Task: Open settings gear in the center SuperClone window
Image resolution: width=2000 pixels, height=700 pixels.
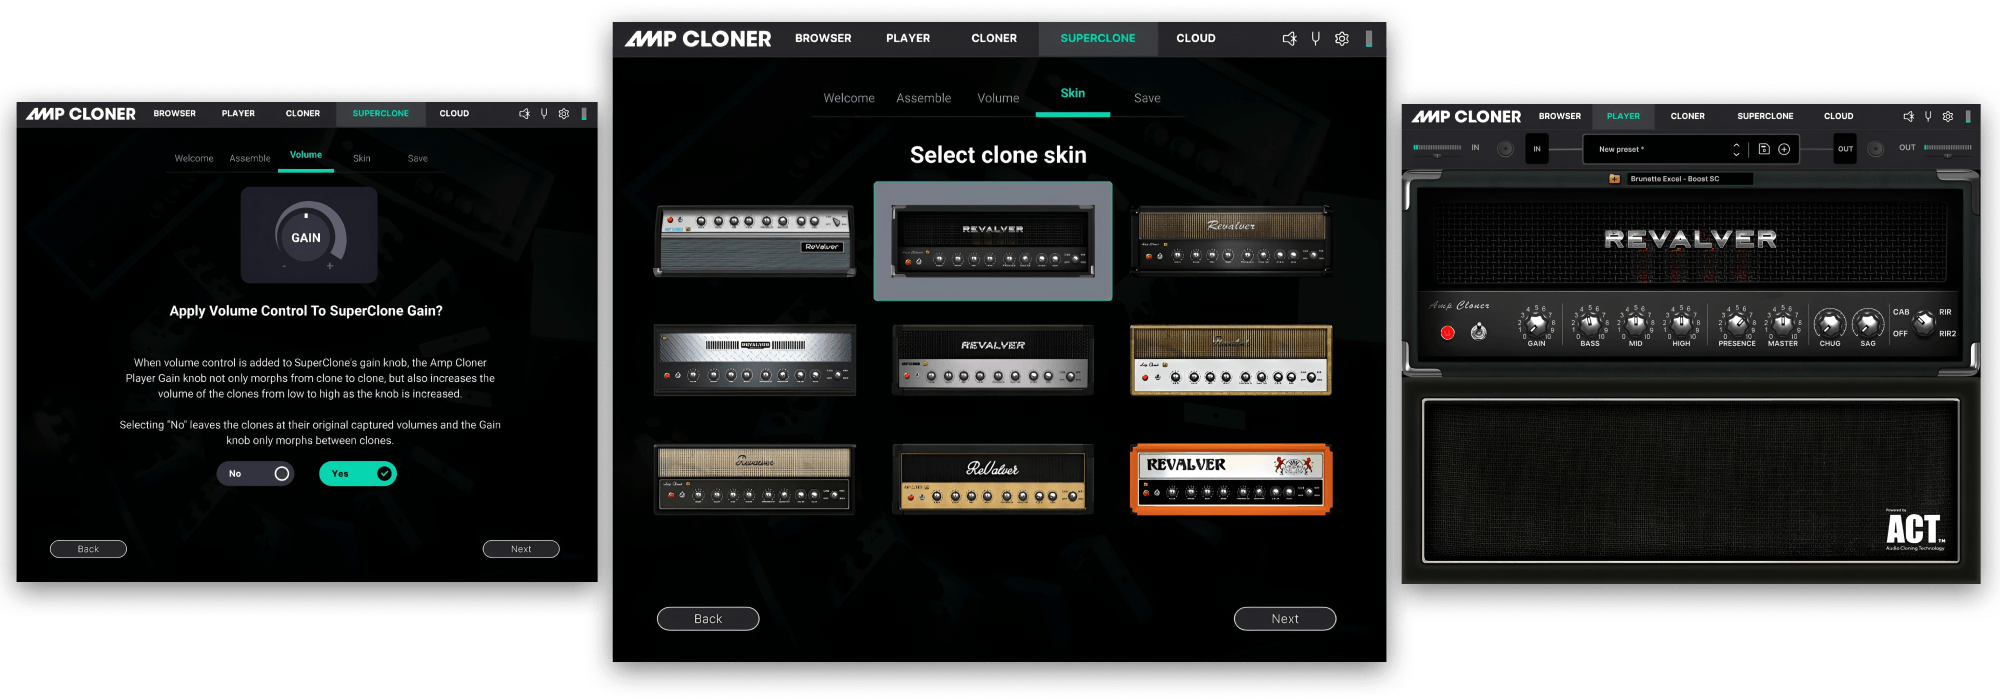Action: 1342,38
